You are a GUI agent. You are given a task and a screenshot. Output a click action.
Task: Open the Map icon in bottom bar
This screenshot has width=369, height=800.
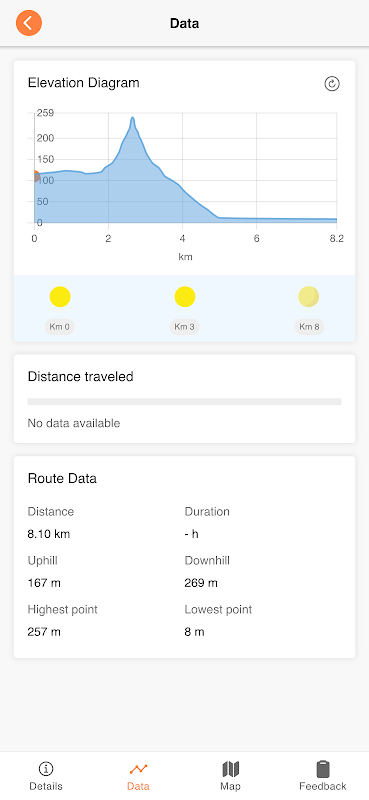(x=231, y=768)
